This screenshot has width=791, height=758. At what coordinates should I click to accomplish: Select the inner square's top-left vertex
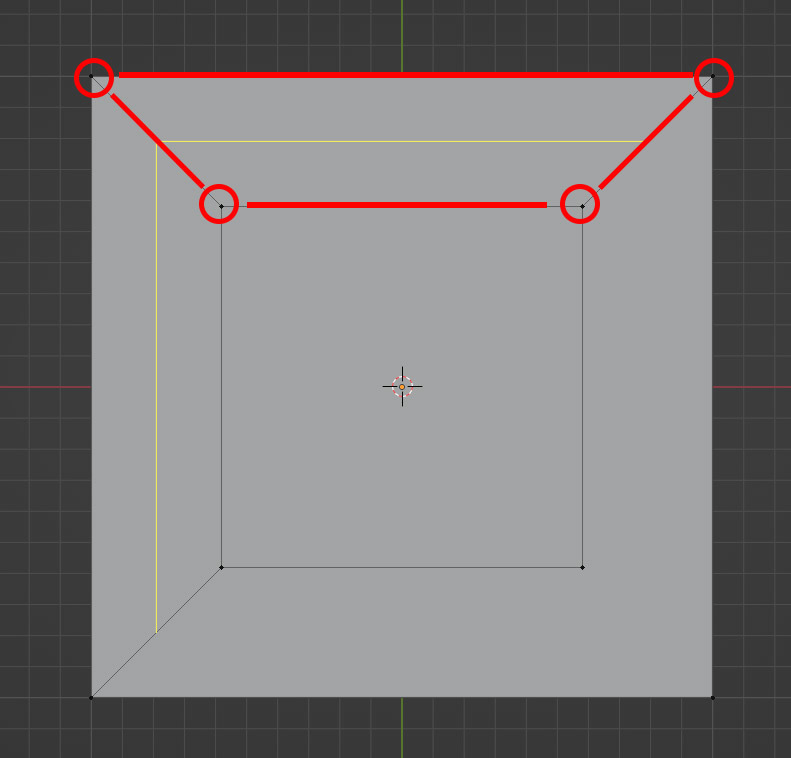[221, 206]
